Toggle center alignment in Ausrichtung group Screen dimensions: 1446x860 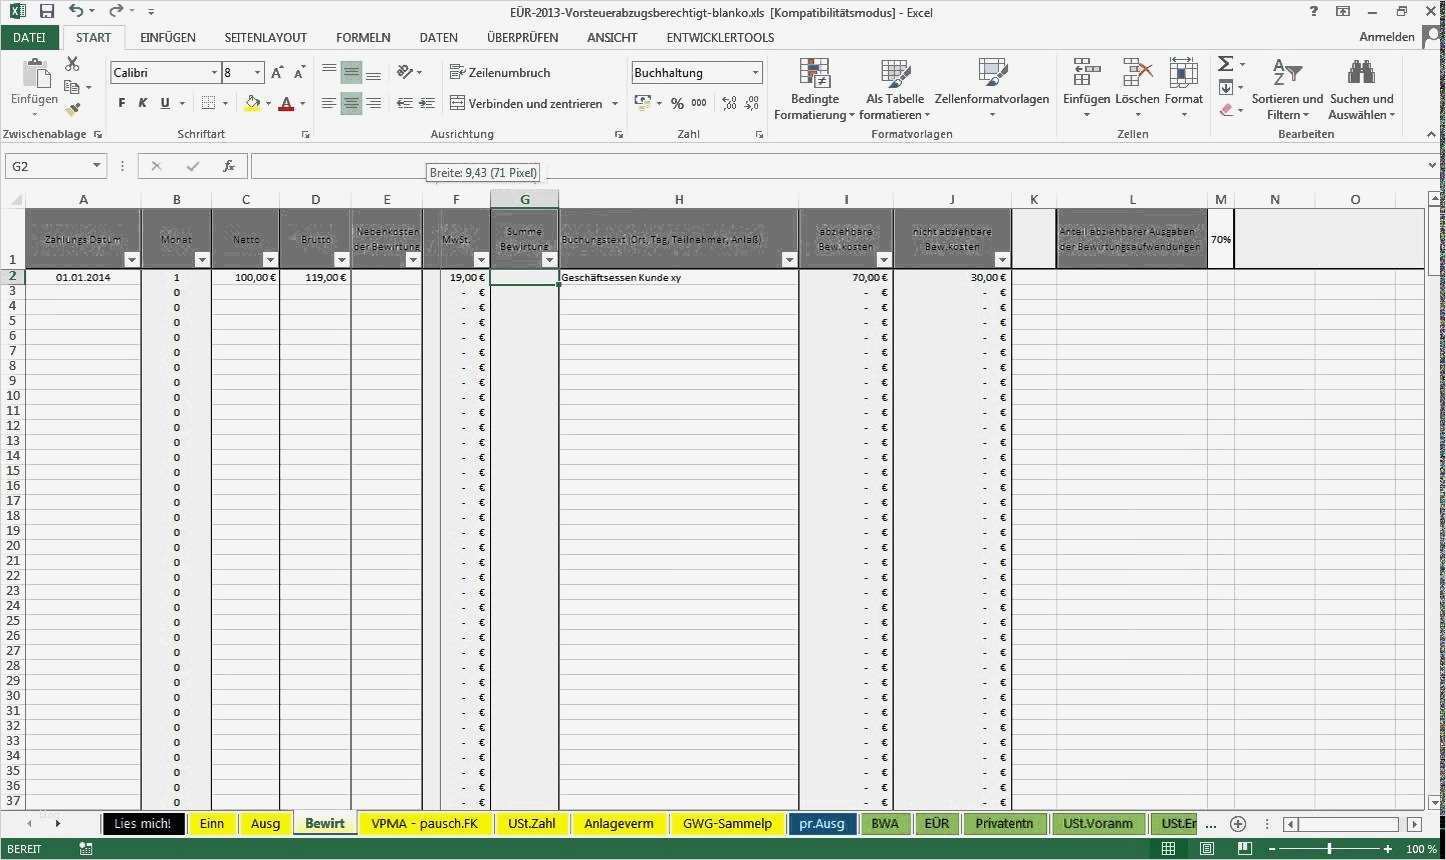[x=351, y=103]
